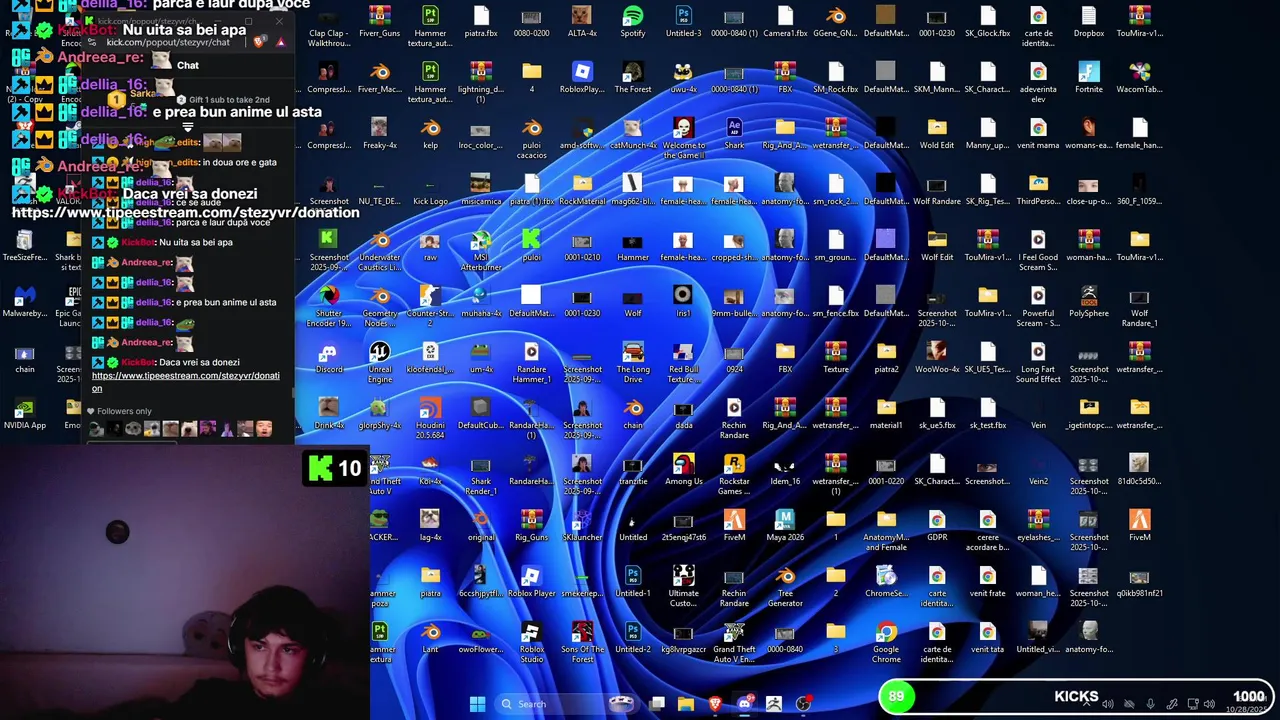1280x720 pixels.
Task: Launch the Fortnite shortcut
Action: click(x=1089, y=78)
